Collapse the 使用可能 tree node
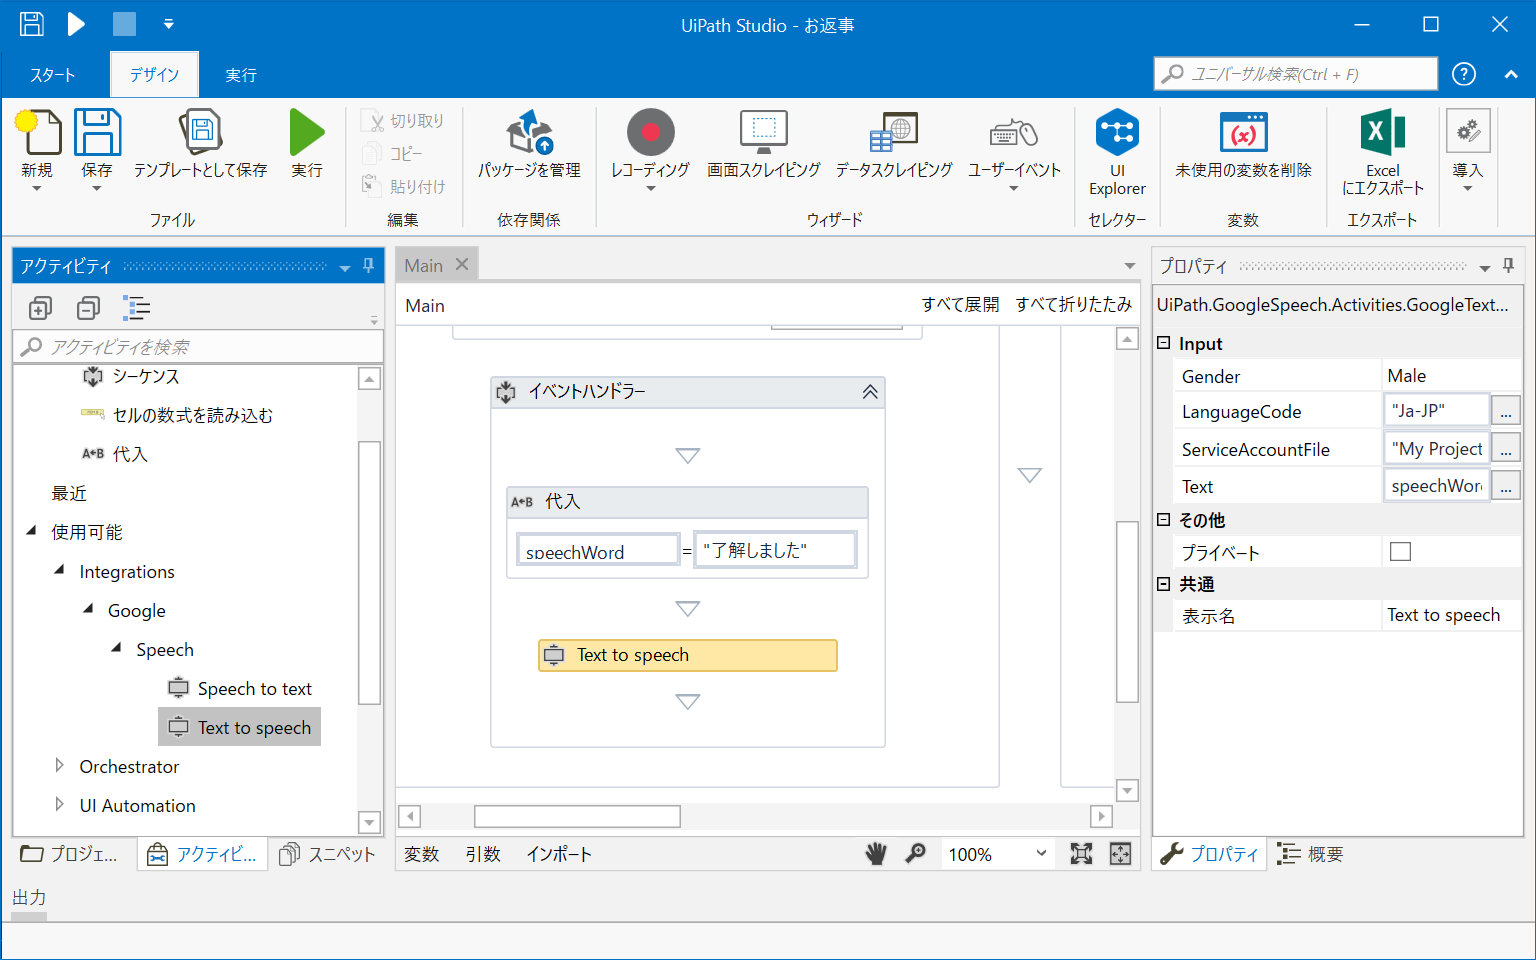Viewport: 1536px width, 960px height. pos(31,531)
